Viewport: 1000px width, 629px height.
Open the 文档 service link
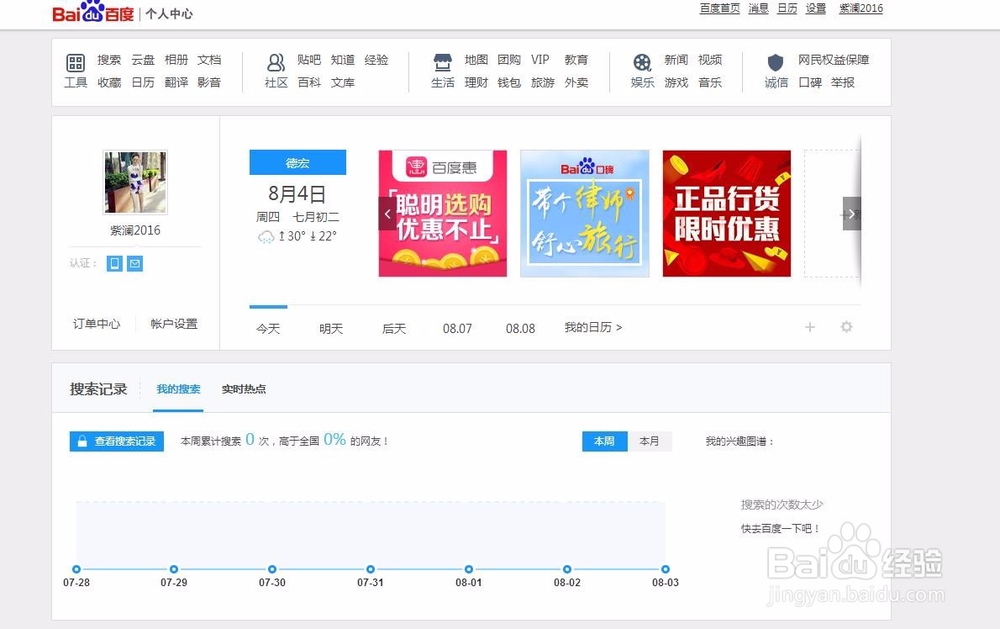[209, 60]
